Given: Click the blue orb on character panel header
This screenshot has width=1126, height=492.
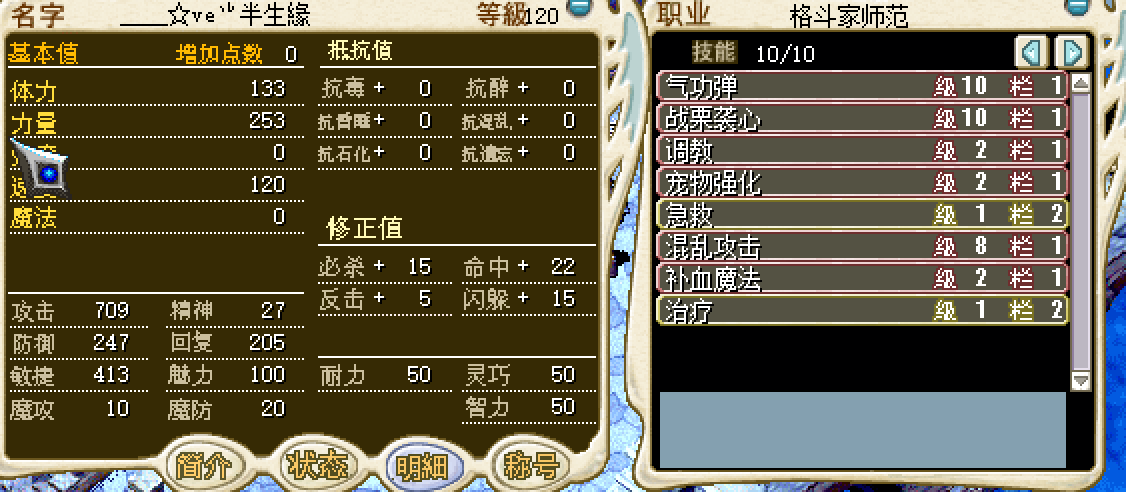Looking at the screenshot, I should click(577, 6).
